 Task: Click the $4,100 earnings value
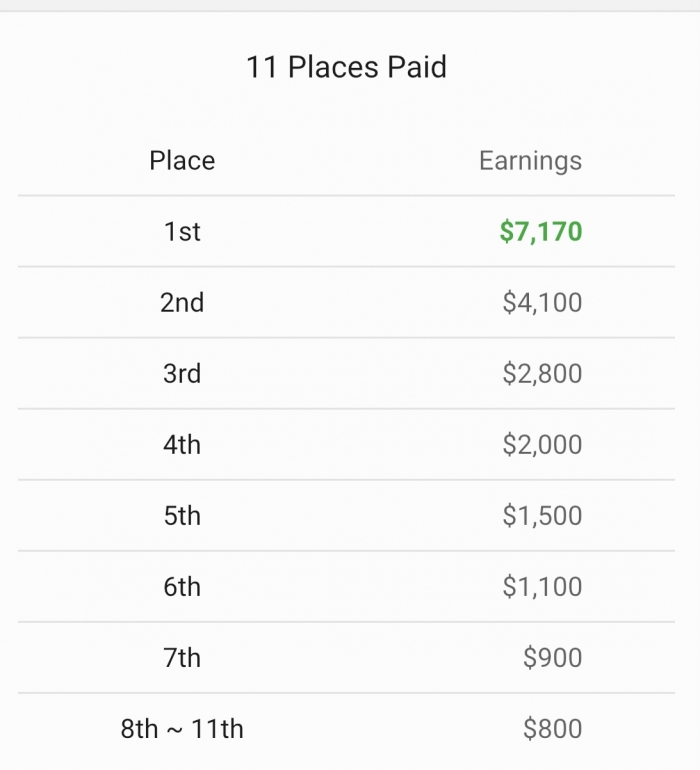(x=542, y=303)
